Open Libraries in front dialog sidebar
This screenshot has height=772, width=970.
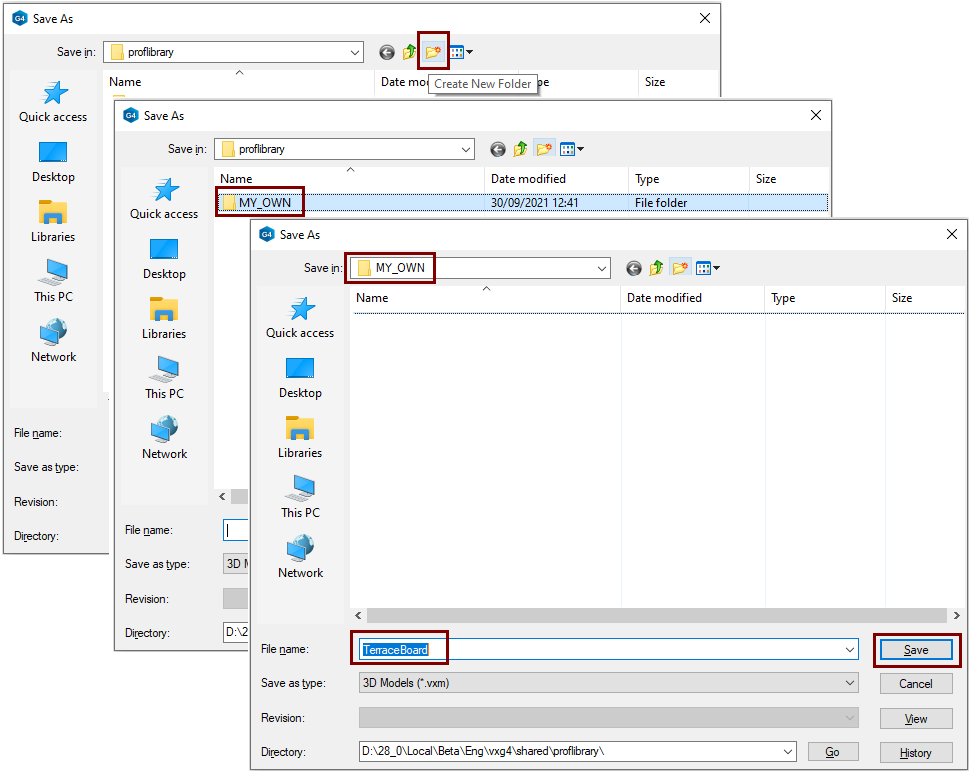[x=300, y=437]
